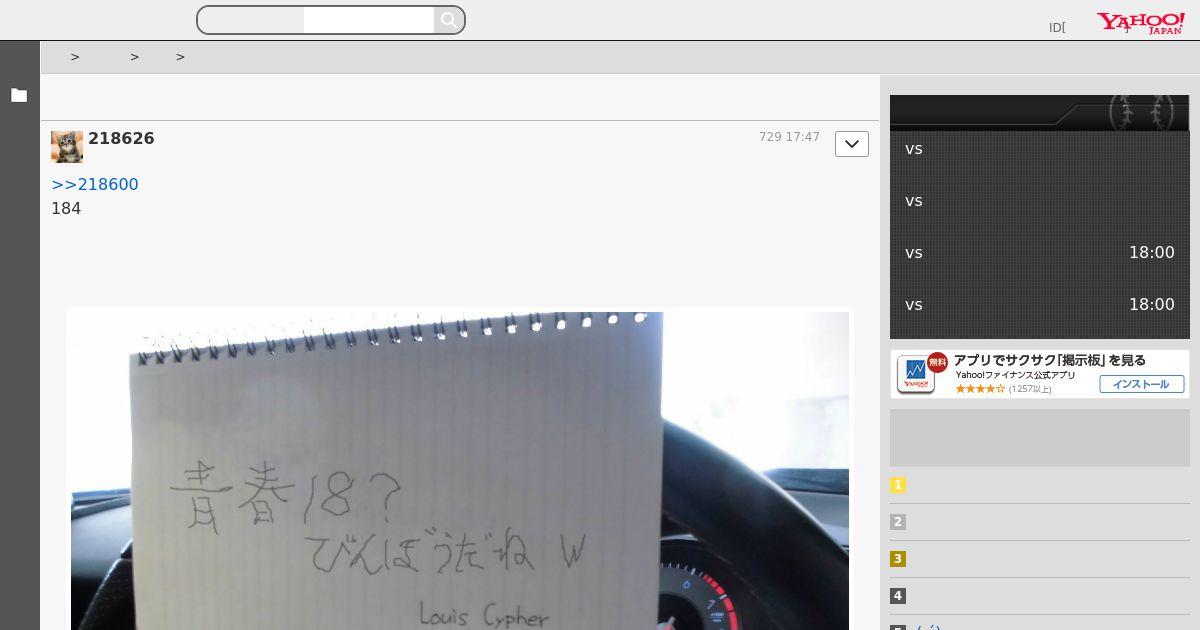Open the folder icon in left sidebar
Screen dimensions: 1200x630
(19, 96)
